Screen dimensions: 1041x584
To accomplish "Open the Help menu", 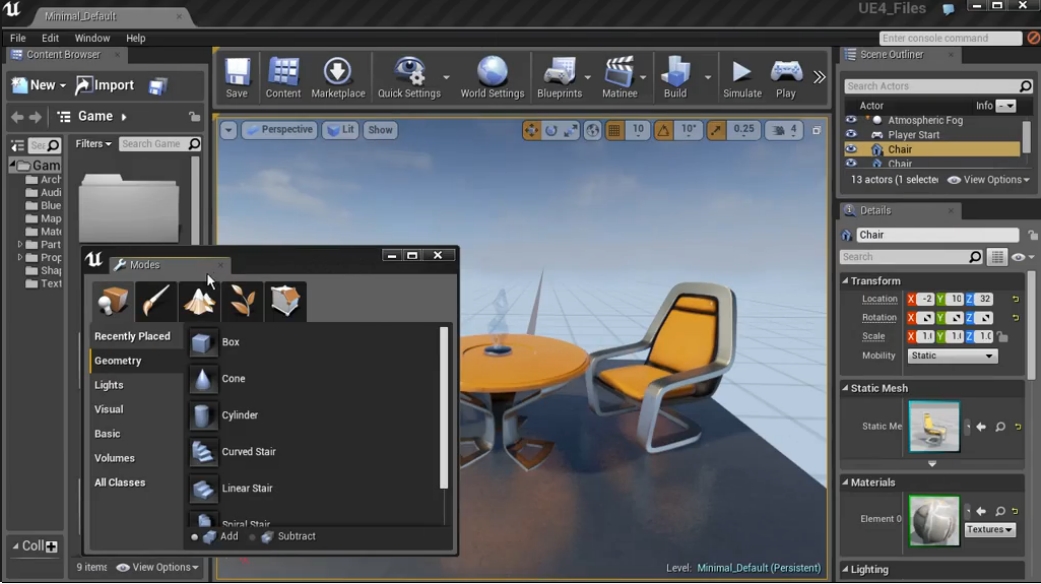I will 135,38.
